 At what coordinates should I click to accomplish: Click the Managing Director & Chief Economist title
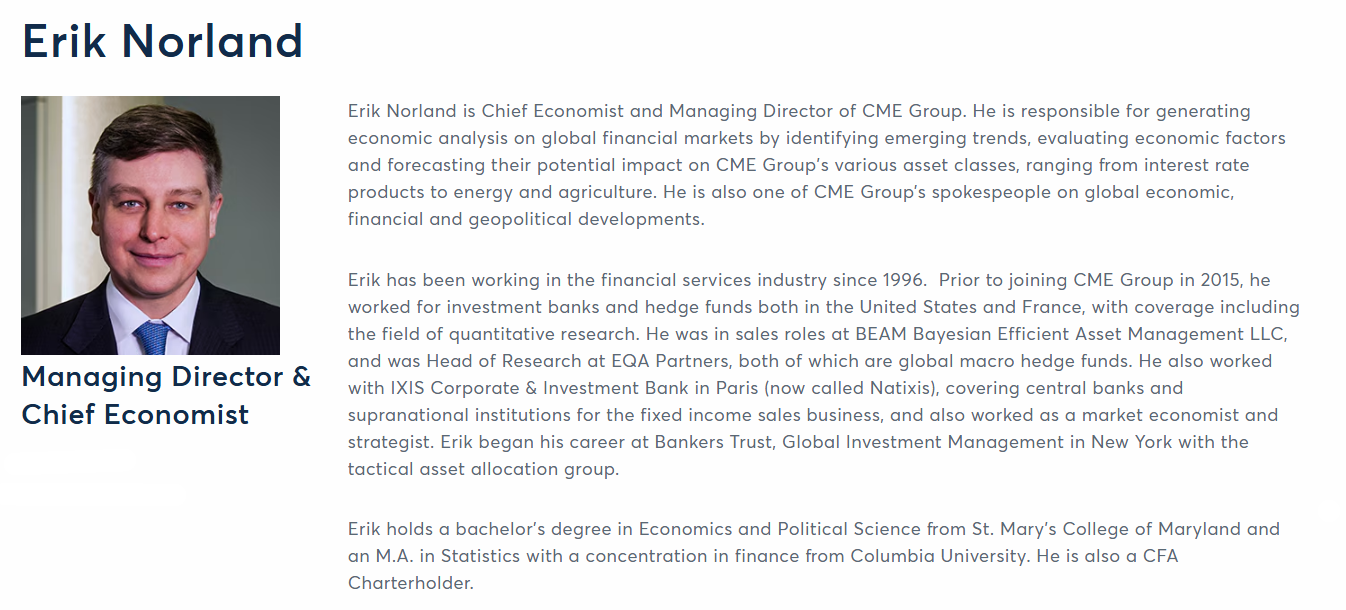pos(166,395)
